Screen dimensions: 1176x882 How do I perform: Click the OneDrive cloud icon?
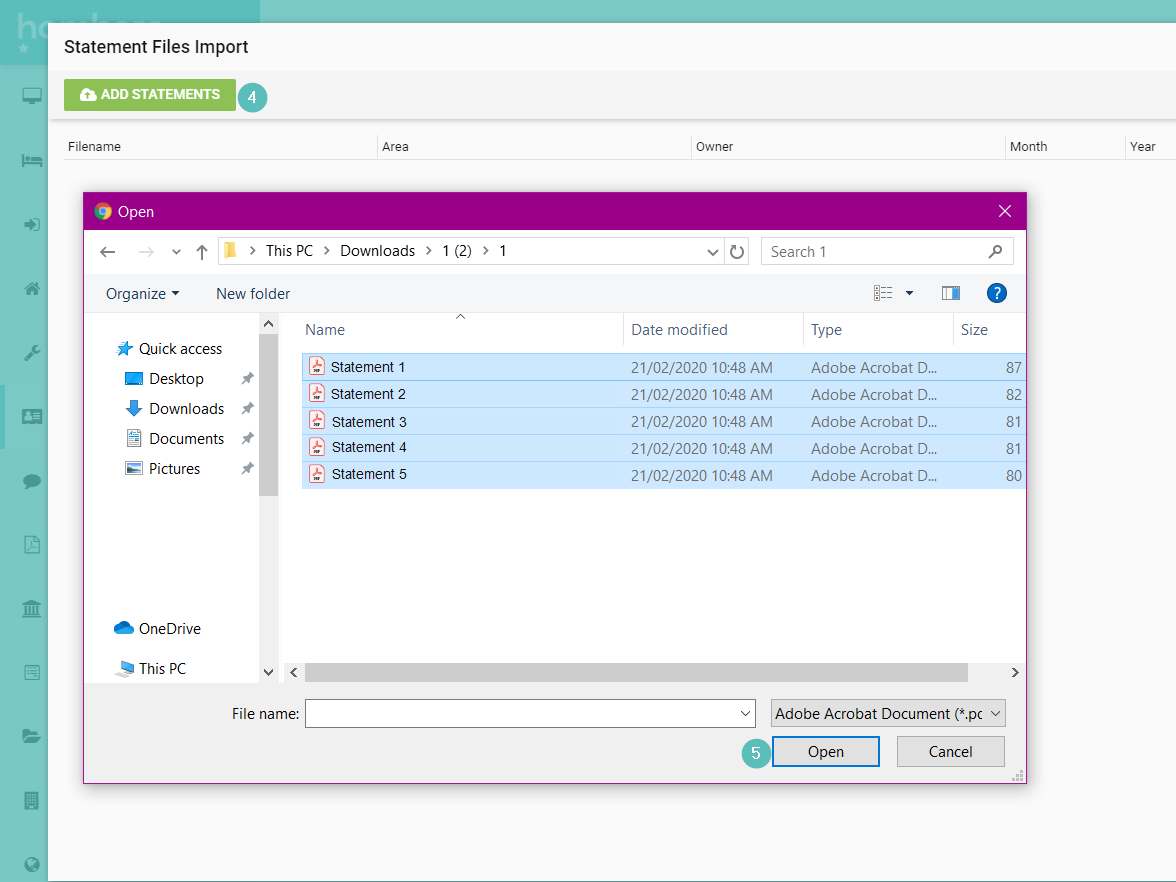pyautogui.click(x=124, y=628)
